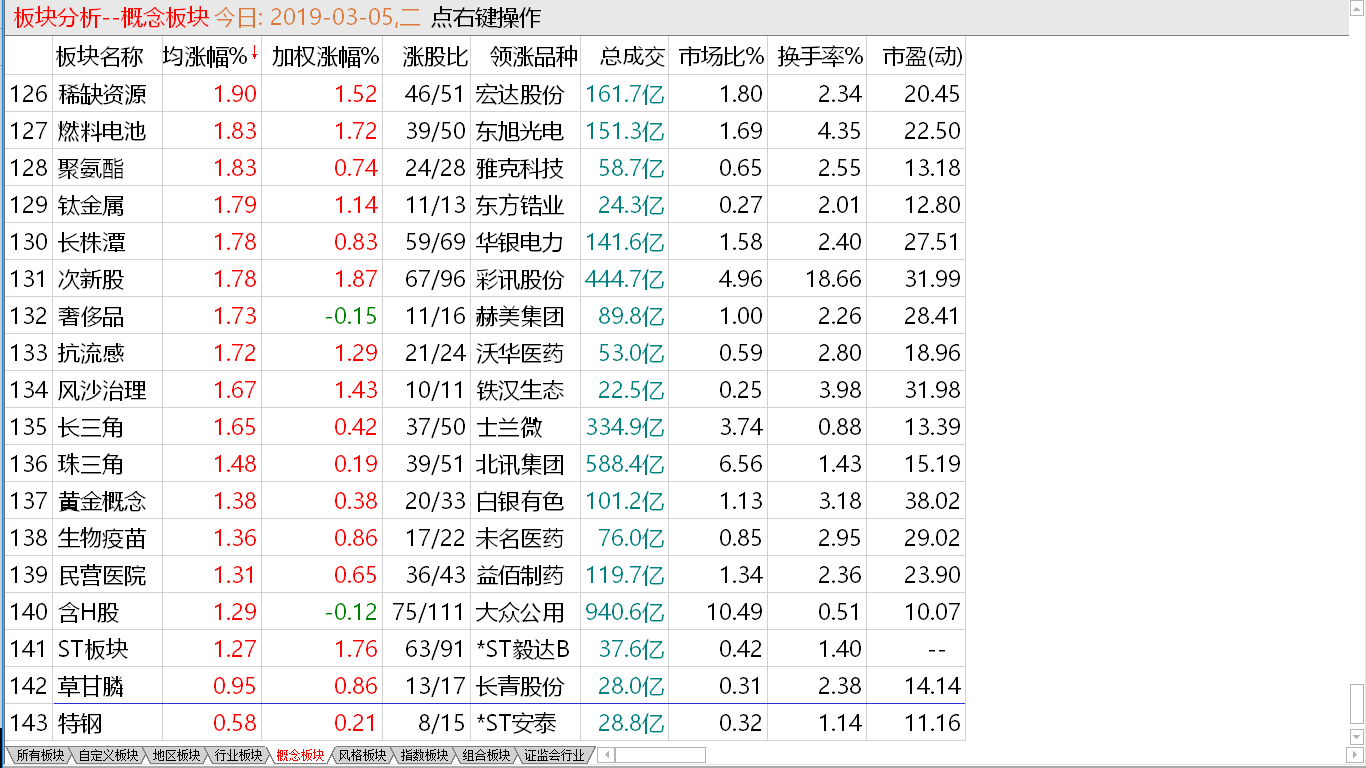Click leading stock 士兰微
The height and width of the screenshot is (768, 1366).
[509, 427]
